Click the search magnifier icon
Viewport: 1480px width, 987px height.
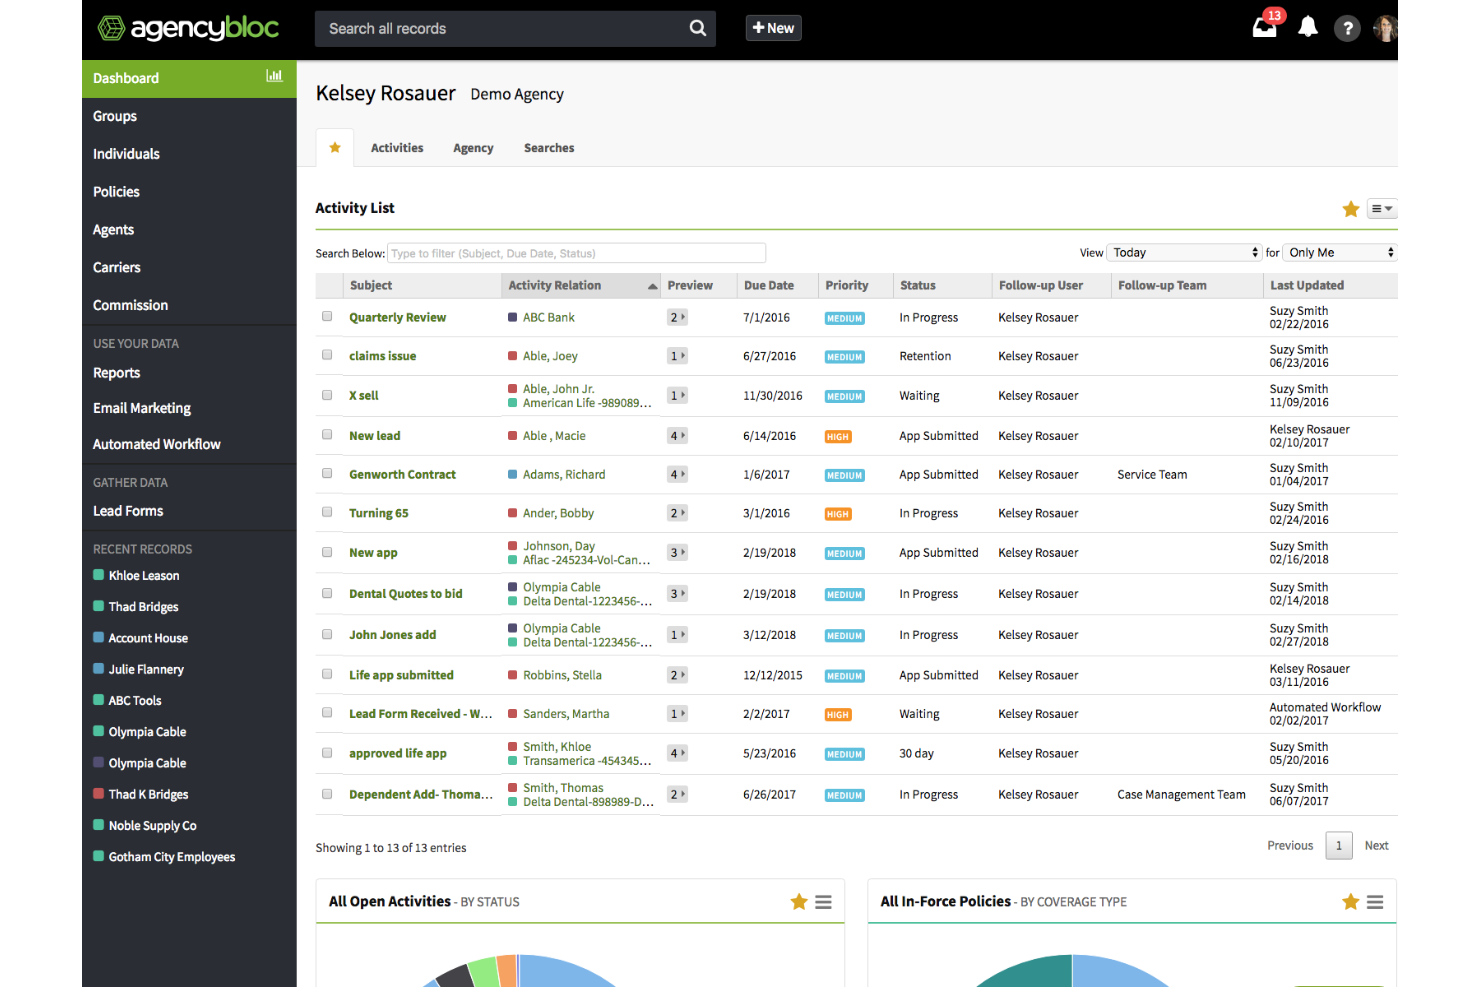tap(697, 28)
